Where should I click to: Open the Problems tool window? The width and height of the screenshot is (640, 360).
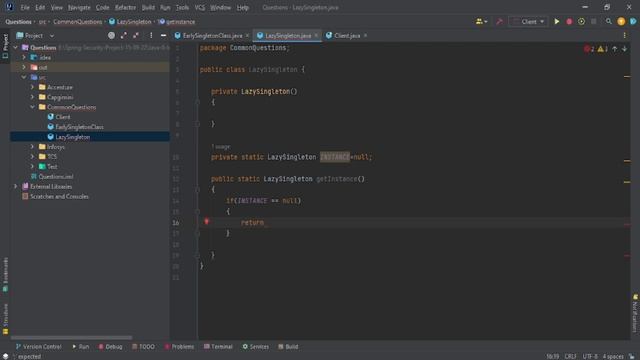click(x=179, y=347)
